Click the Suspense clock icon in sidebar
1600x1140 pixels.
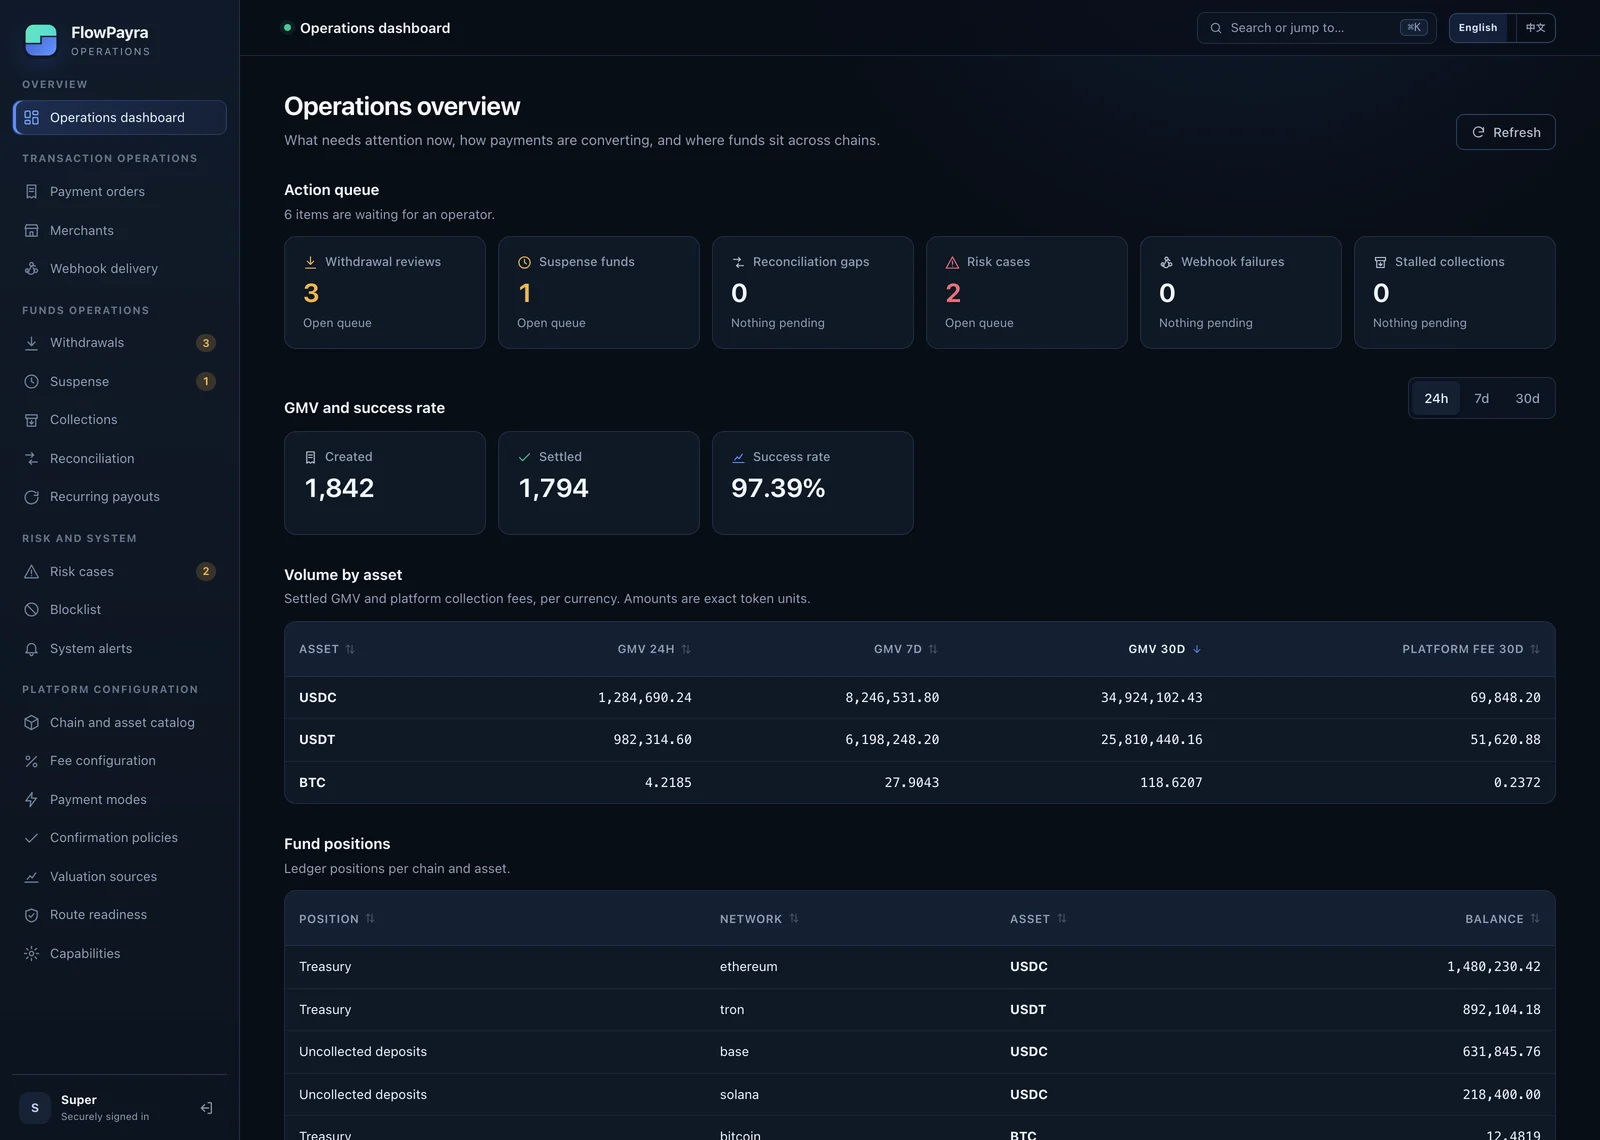(x=31, y=382)
